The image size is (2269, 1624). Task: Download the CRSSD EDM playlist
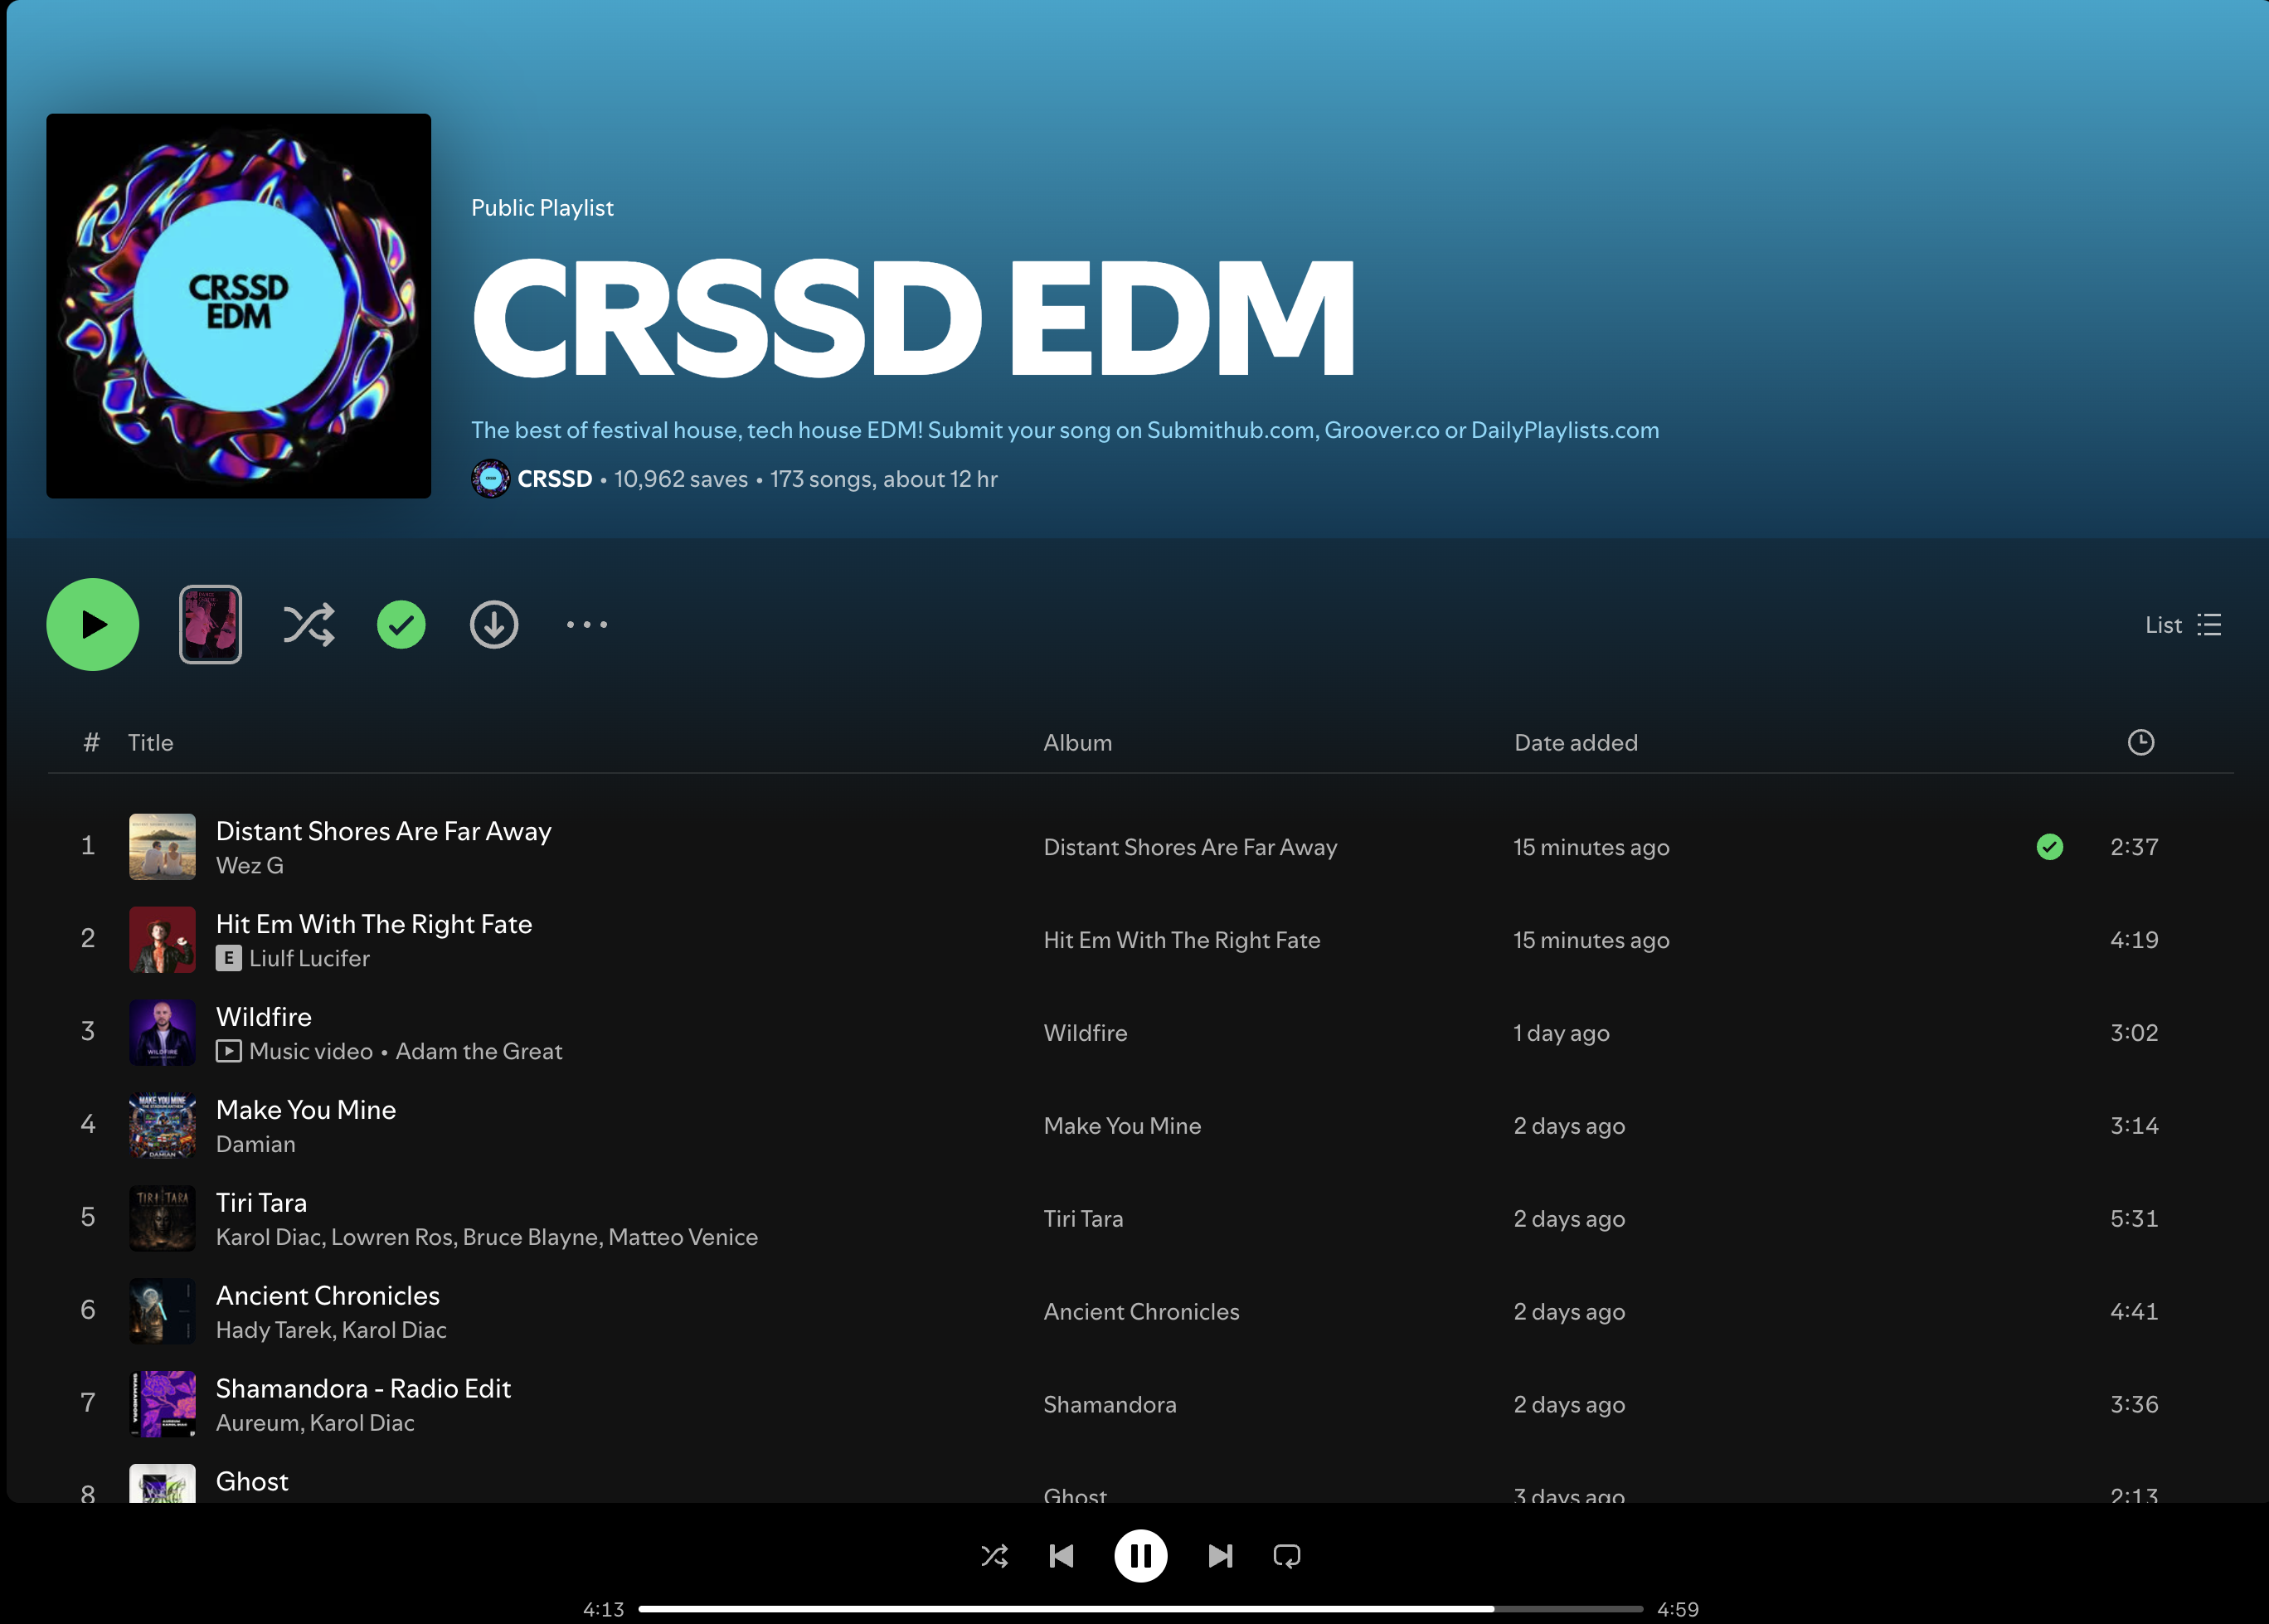point(494,625)
